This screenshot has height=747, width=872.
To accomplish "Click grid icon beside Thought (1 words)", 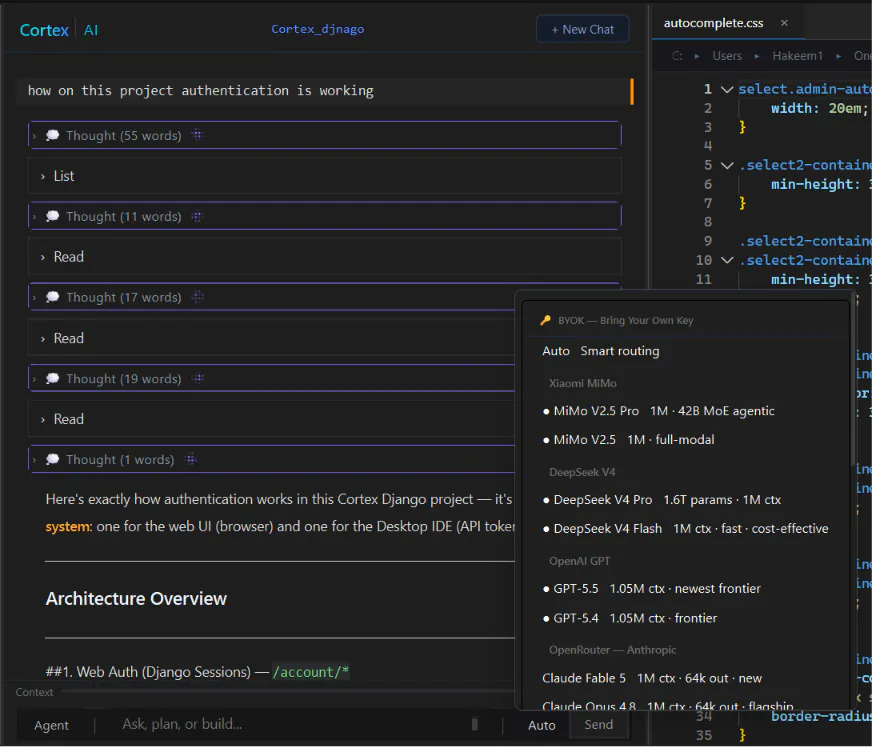I will pyautogui.click(x=191, y=459).
